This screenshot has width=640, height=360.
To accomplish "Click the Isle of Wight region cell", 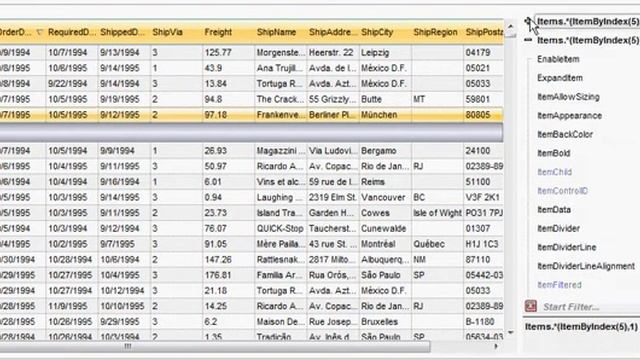I will pyautogui.click(x=437, y=213).
